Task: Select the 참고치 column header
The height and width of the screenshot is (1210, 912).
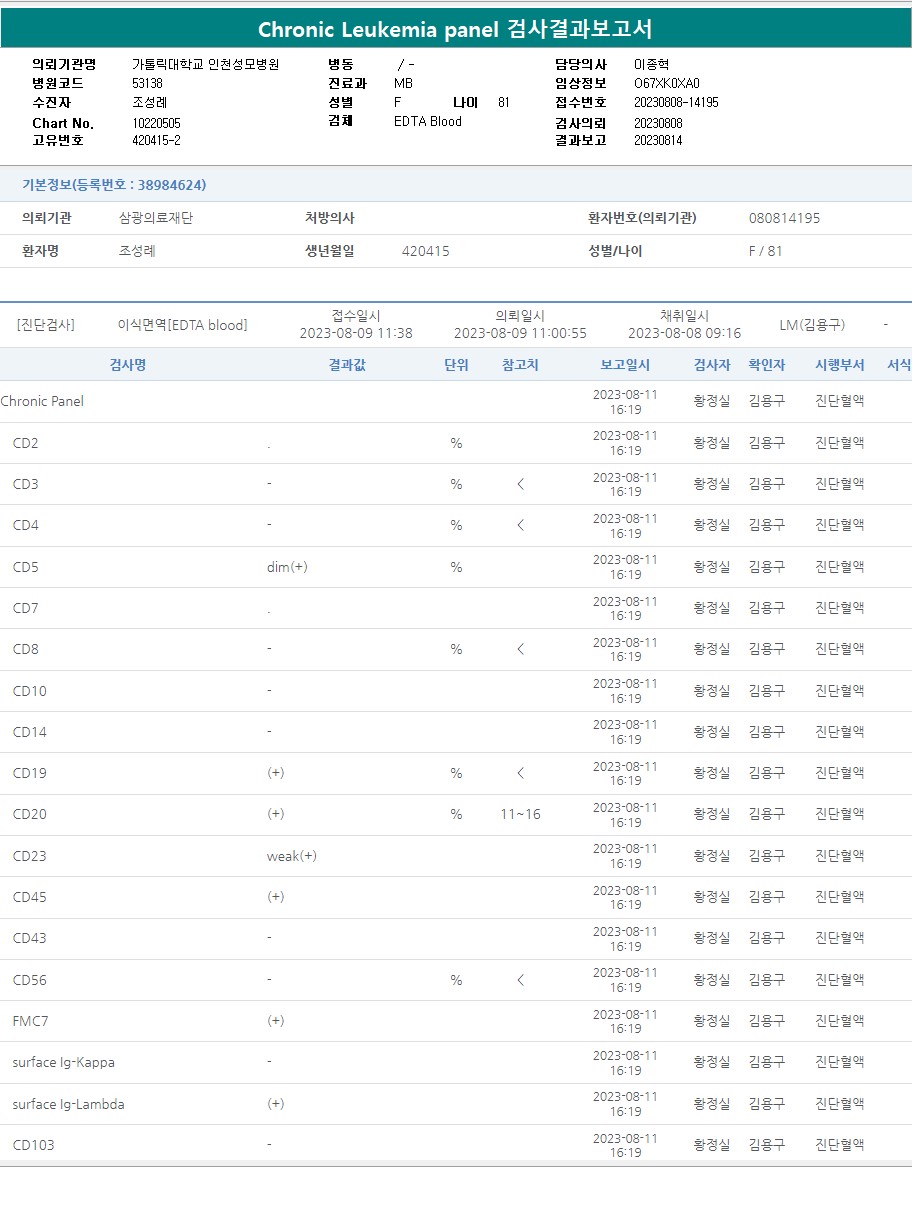Action: click(x=520, y=365)
